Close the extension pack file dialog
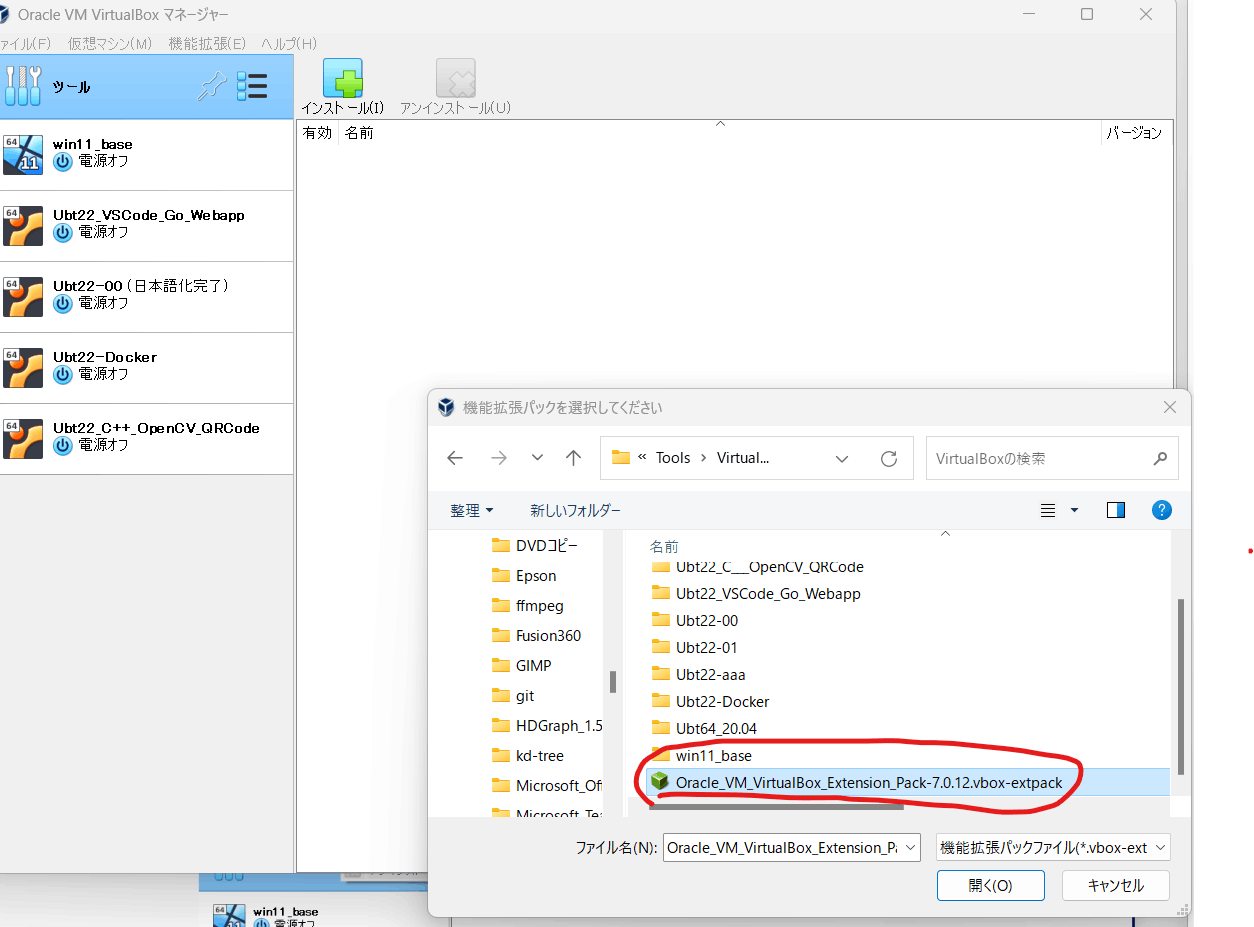Screen dimensions: 1254x927 point(1169,407)
